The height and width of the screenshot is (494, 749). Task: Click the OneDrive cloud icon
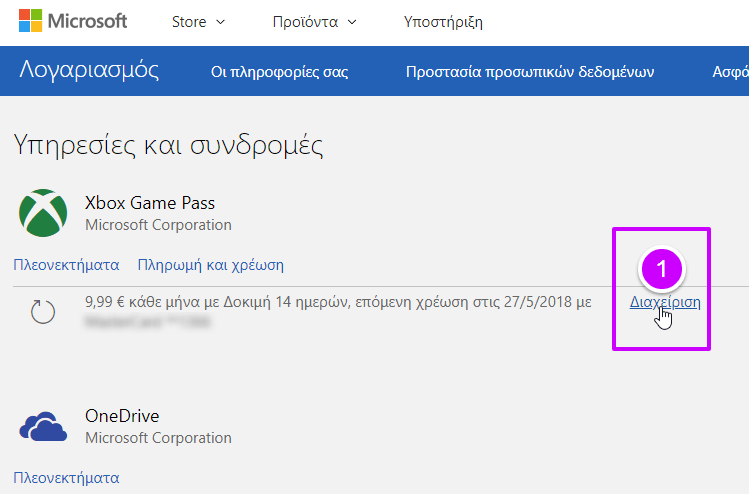43,426
